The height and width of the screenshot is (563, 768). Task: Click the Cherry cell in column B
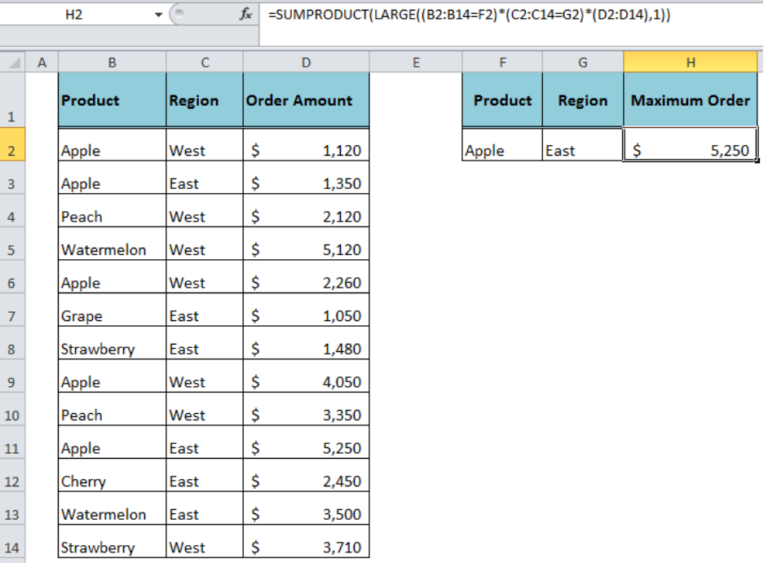point(112,481)
